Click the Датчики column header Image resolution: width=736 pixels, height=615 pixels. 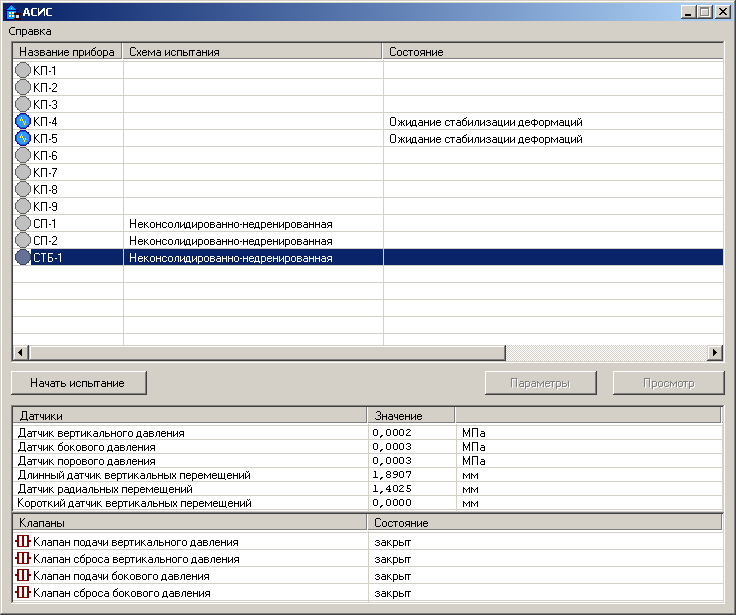click(x=189, y=415)
